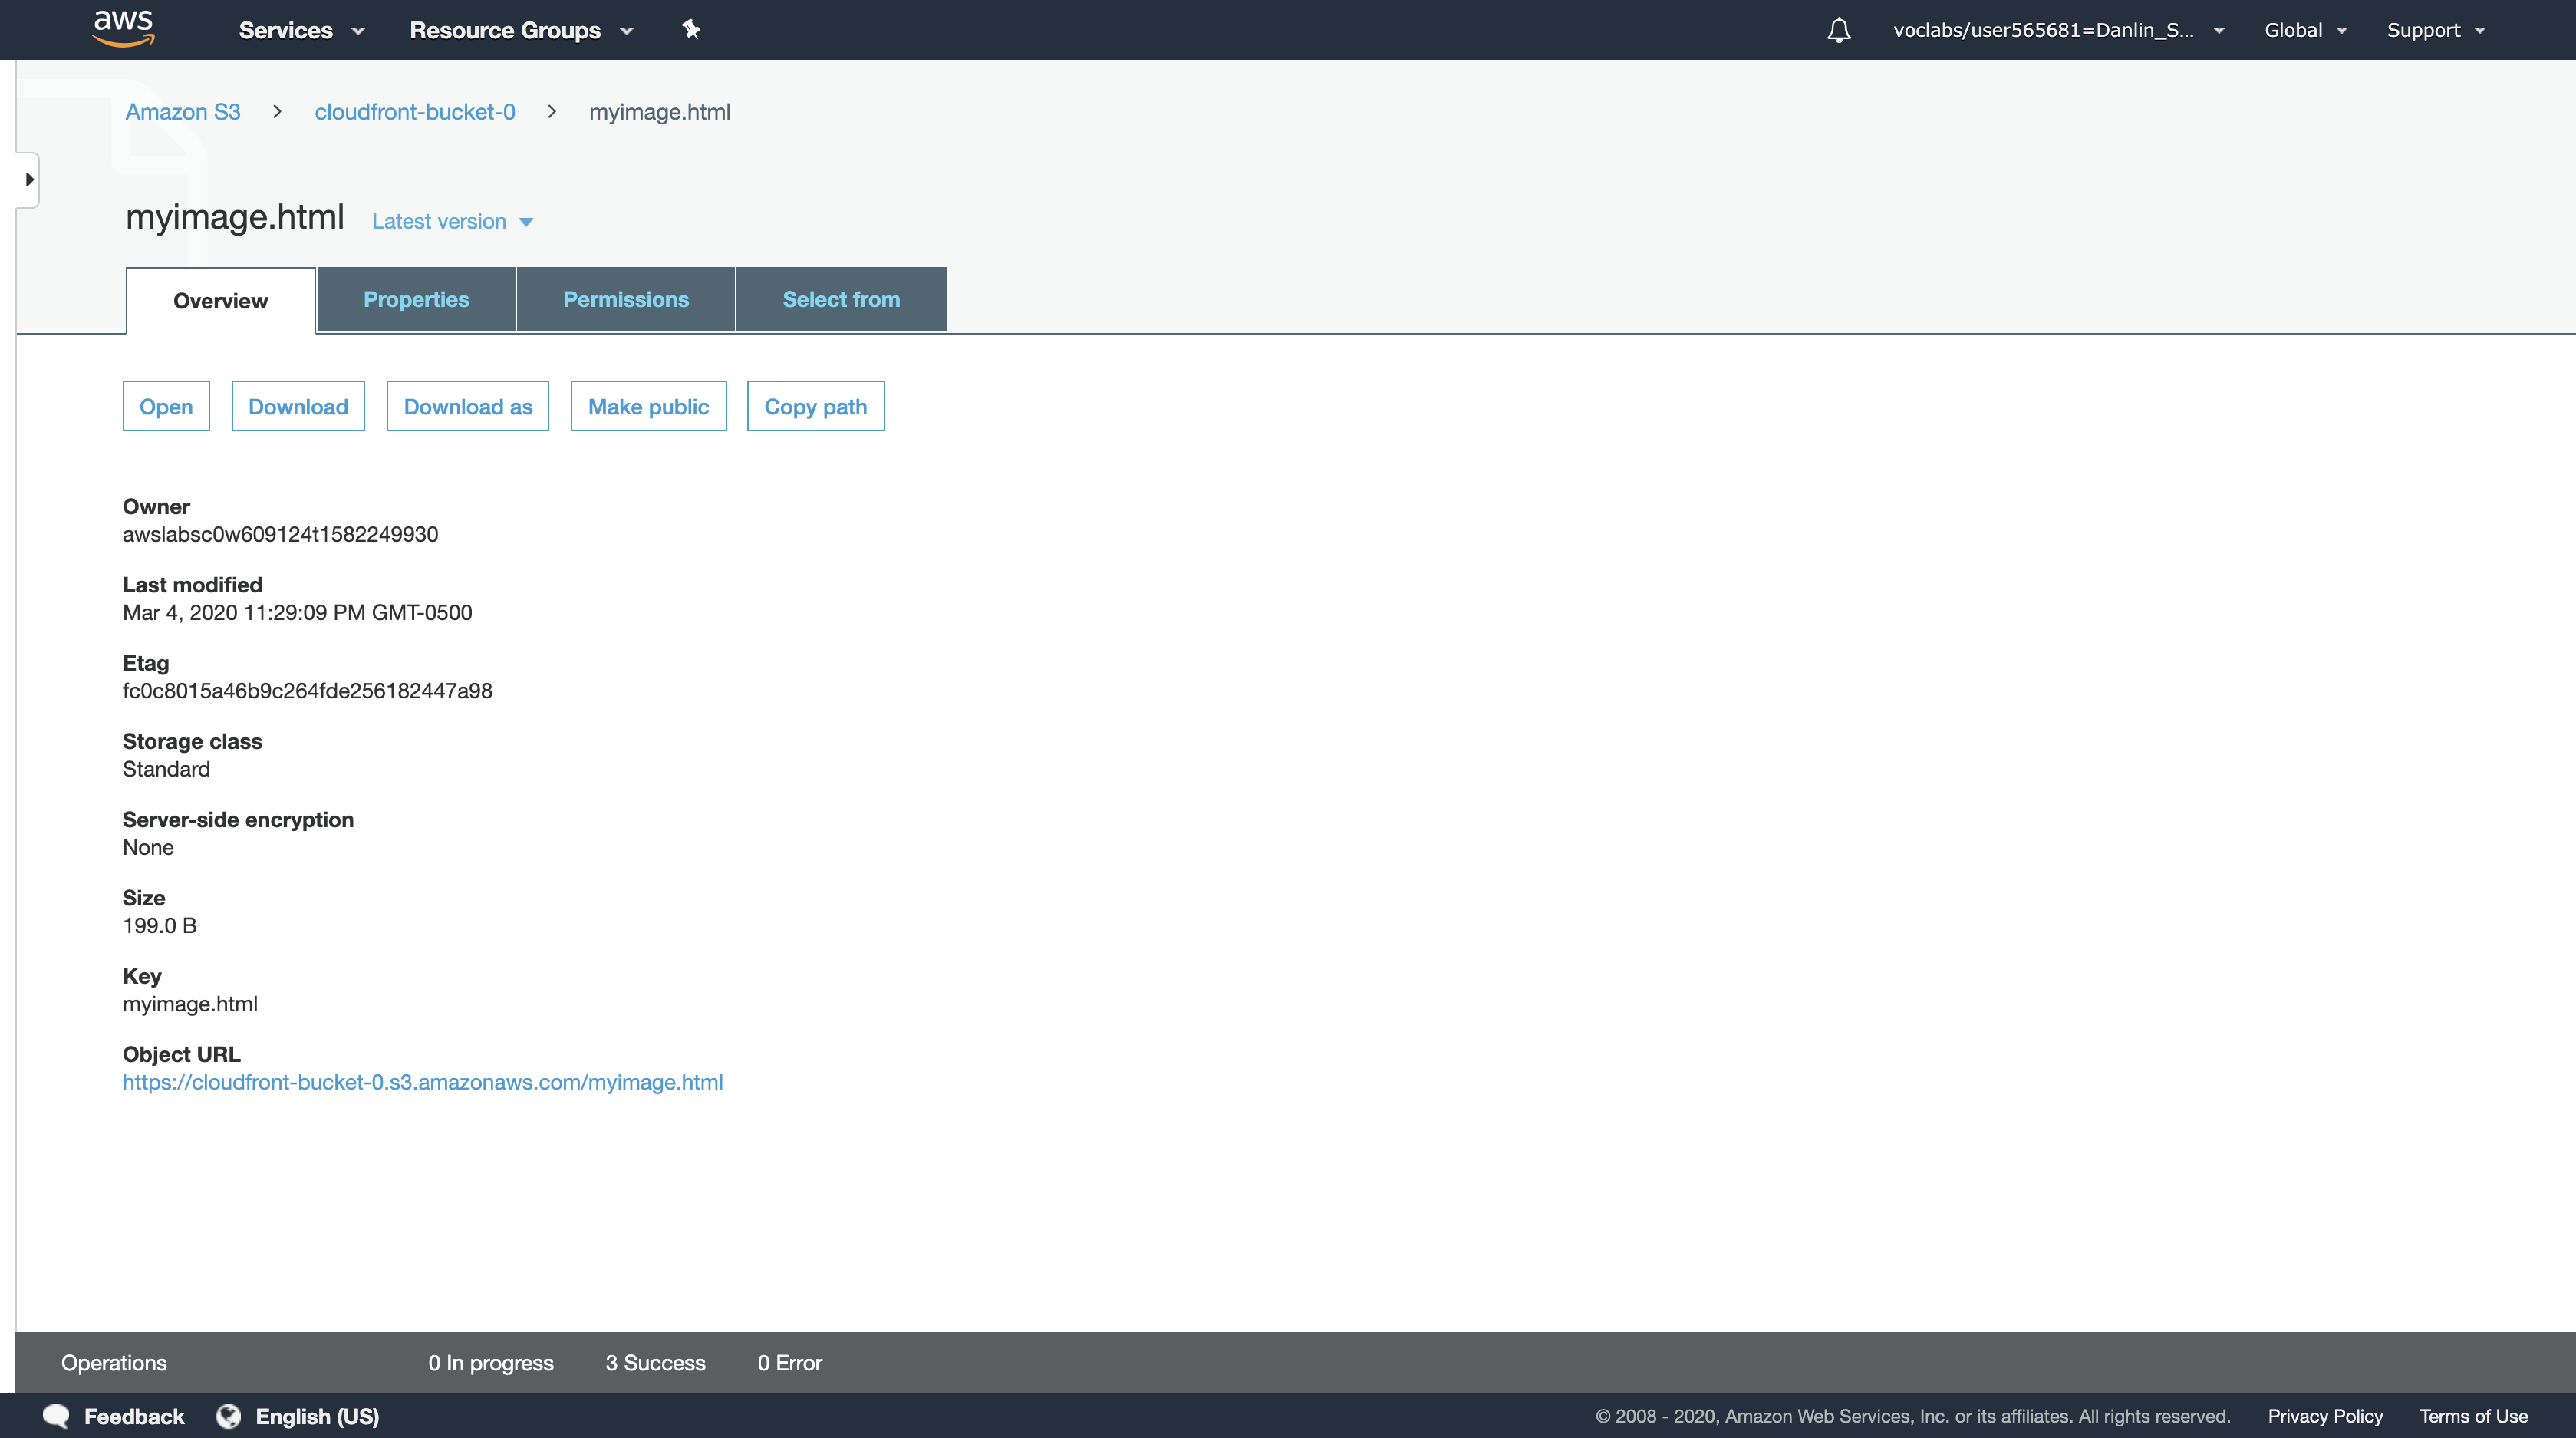Open the Support menu
Image resolution: width=2576 pixels, height=1438 pixels.
(x=2434, y=30)
